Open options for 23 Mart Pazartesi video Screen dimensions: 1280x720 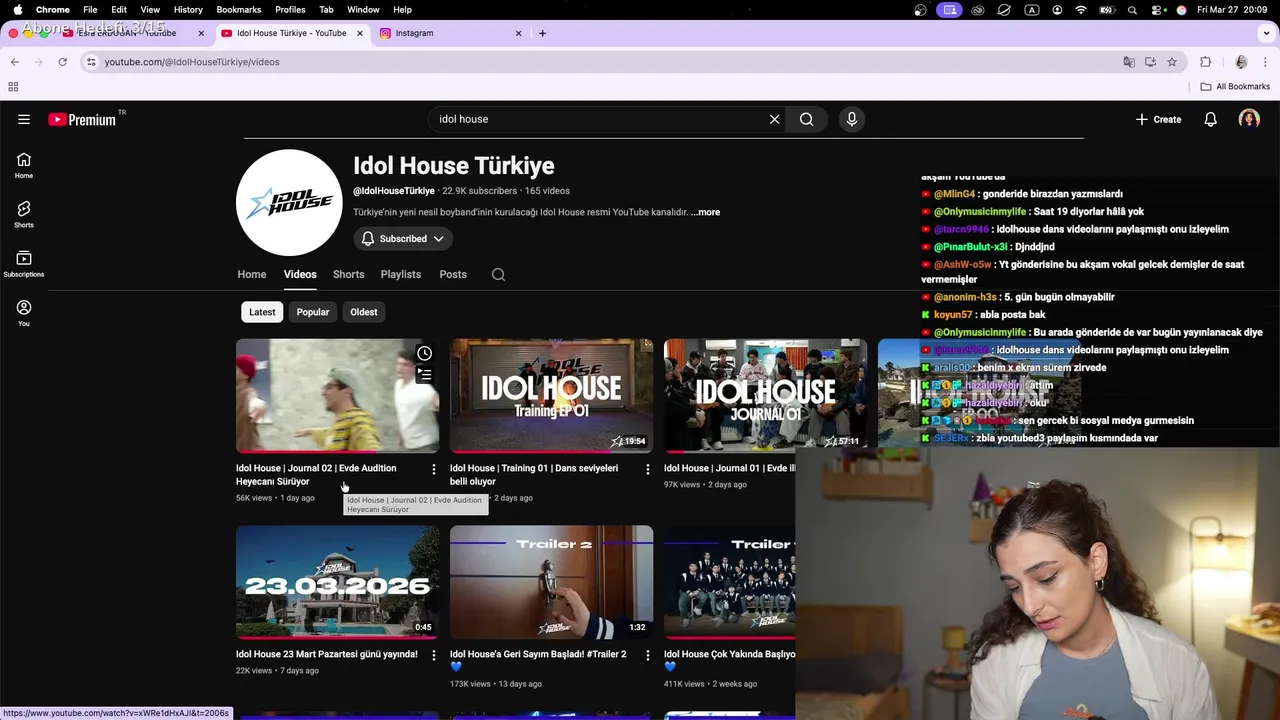pyautogui.click(x=433, y=655)
